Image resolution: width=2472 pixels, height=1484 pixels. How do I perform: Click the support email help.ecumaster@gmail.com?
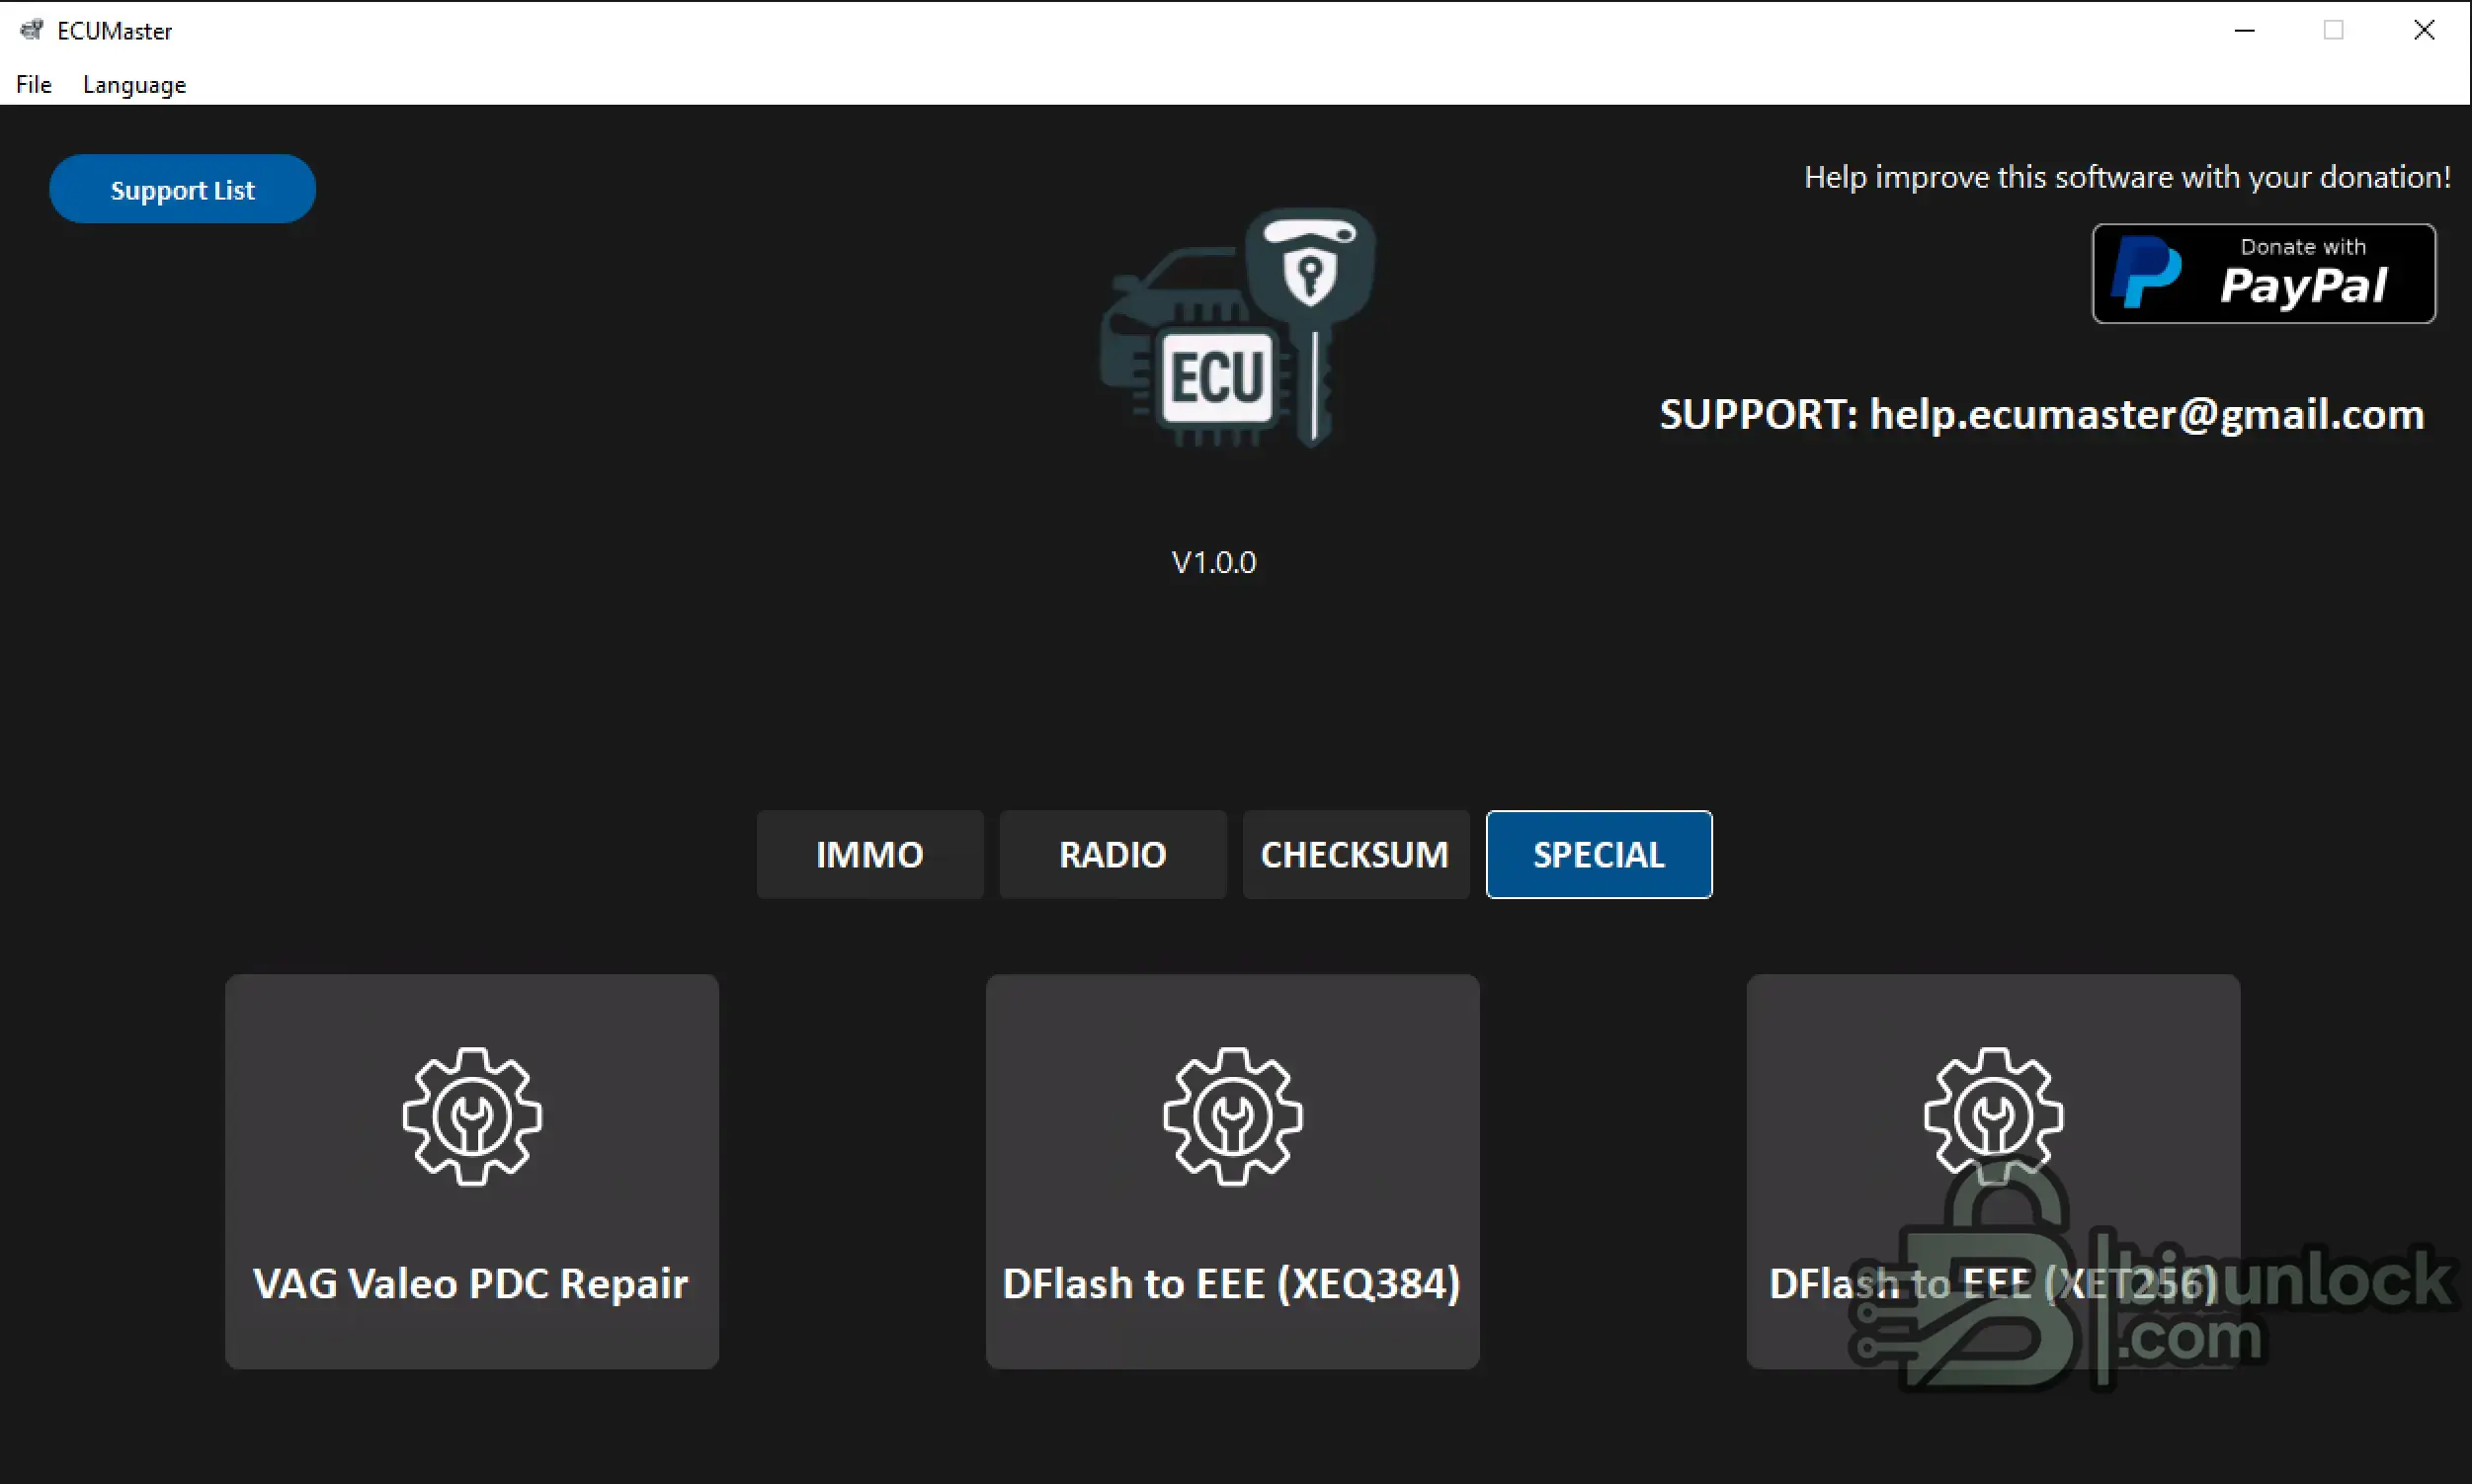pyautogui.click(x=2147, y=414)
